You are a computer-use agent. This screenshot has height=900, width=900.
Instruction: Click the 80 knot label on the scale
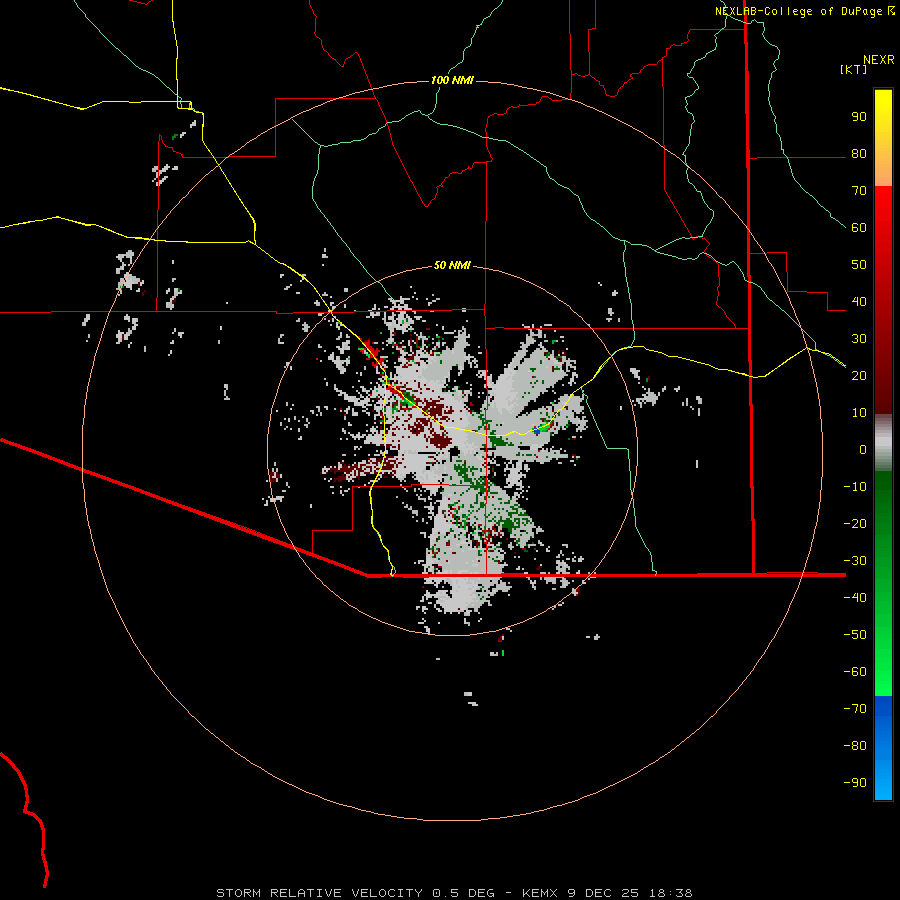tap(859, 153)
